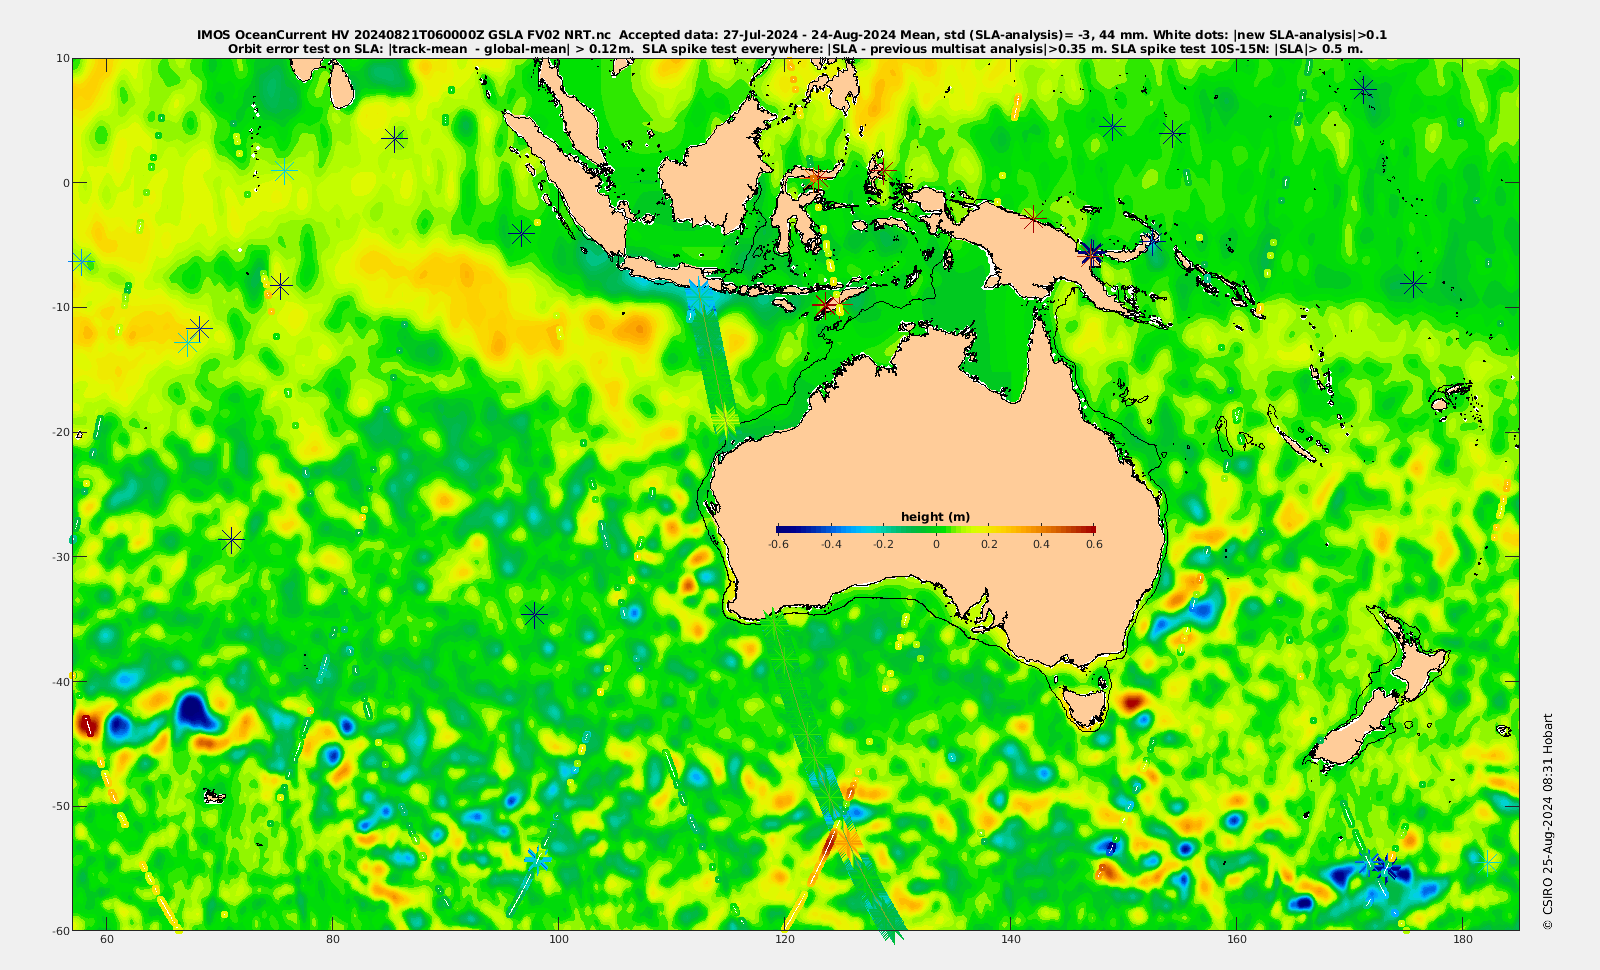Click the dark red eddy east of Tasmania
The width and height of the screenshot is (1600, 970).
click(1133, 701)
